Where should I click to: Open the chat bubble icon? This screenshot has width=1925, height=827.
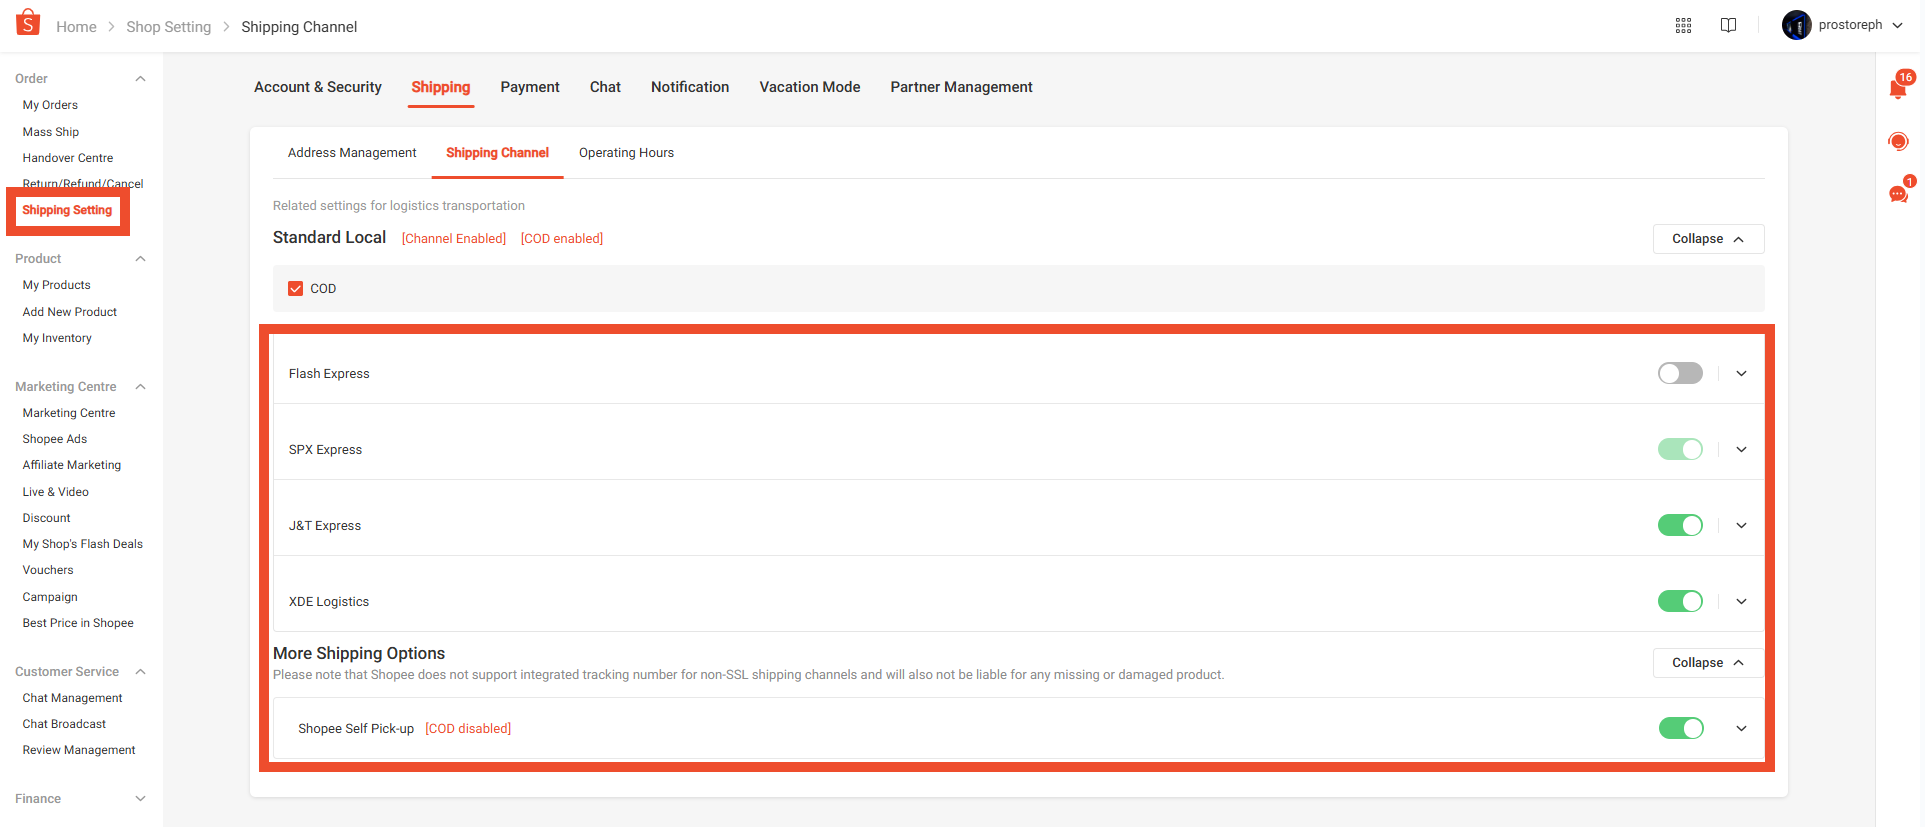point(1897,194)
